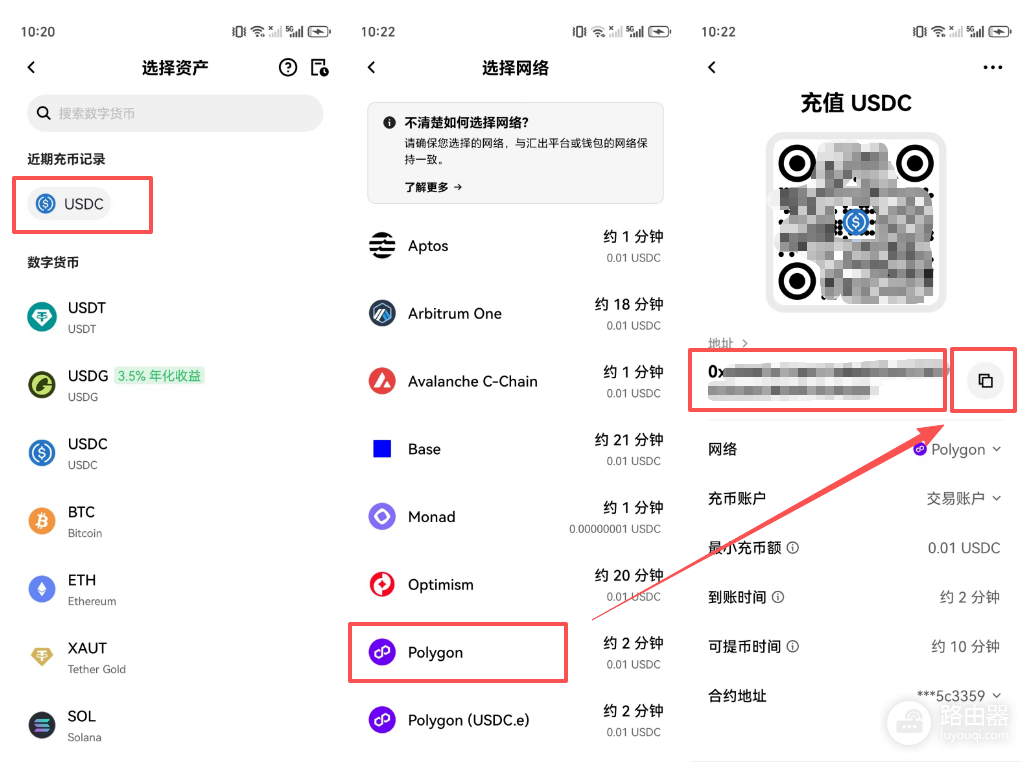This screenshot has width=1027, height=763.
Task: Select the Polygon network row
Action: point(515,652)
